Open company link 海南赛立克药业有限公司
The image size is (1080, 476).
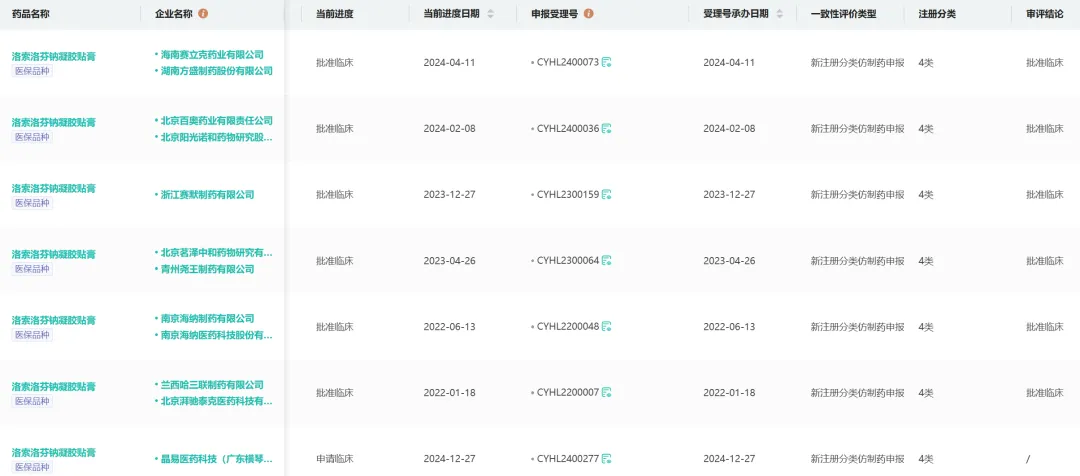coord(212,54)
